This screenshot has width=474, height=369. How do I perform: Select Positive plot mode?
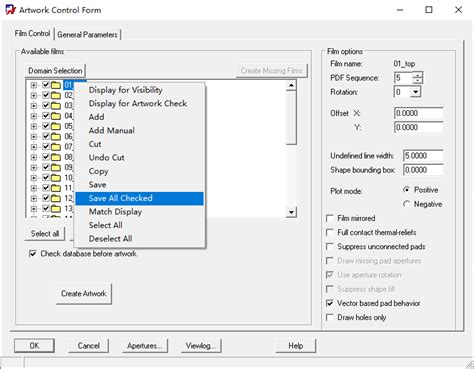pyautogui.click(x=406, y=190)
